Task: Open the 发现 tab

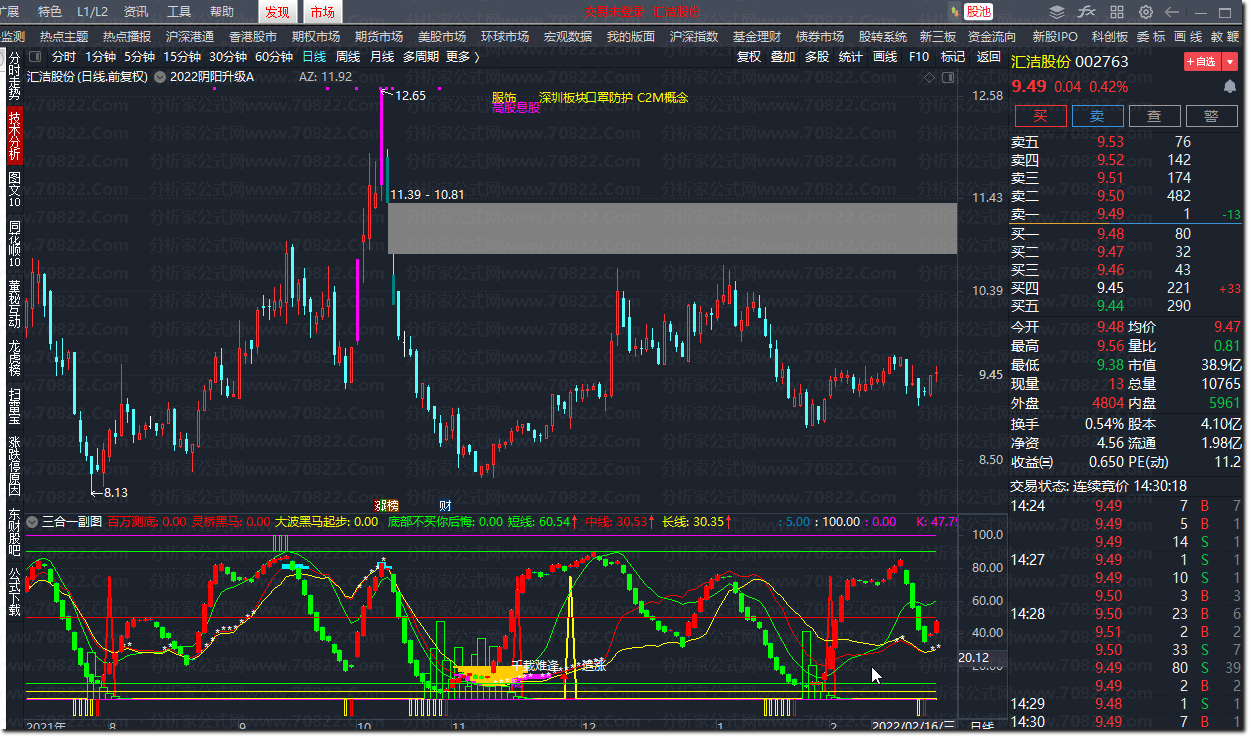Action: tap(277, 12)
